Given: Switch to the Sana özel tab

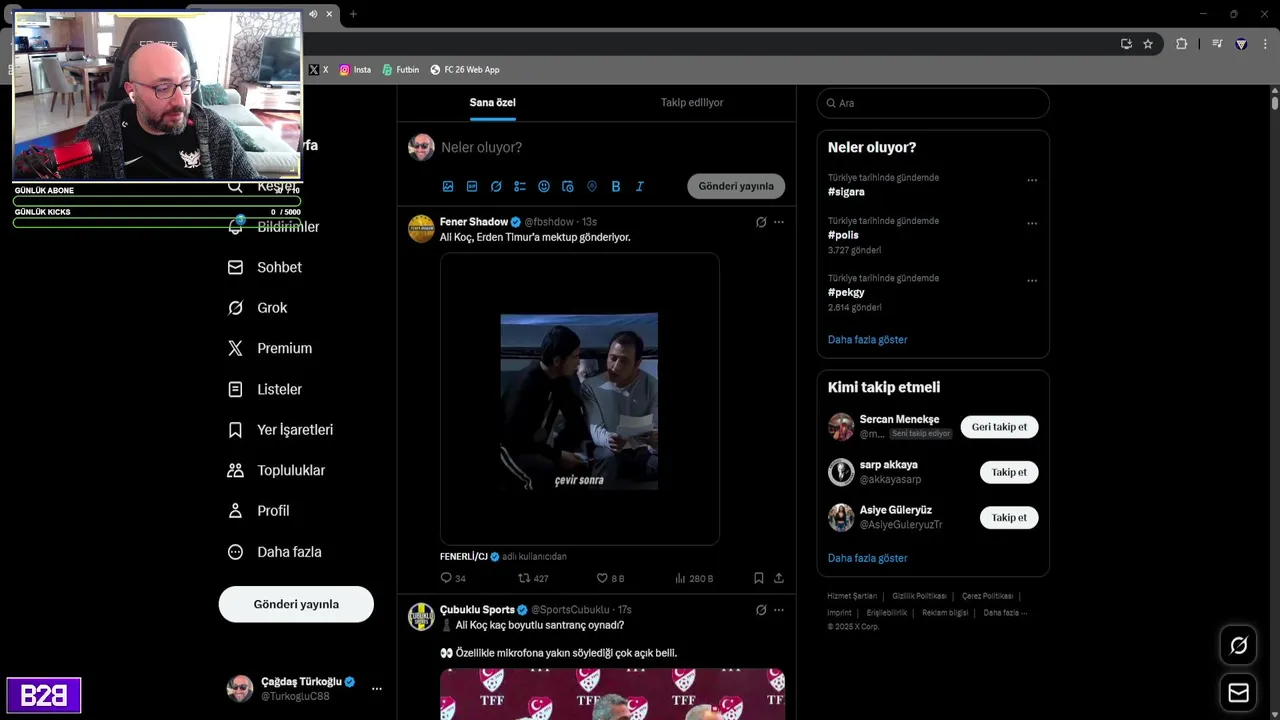Looking at the screenshot, I should click(493, 102).
